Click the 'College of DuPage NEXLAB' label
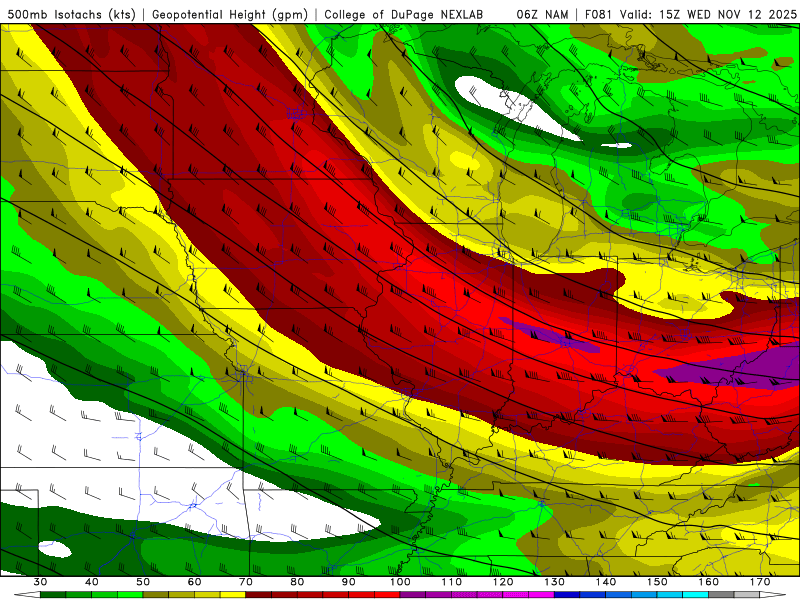This screenshot has height=600, width=800. [x=404, y=15]
